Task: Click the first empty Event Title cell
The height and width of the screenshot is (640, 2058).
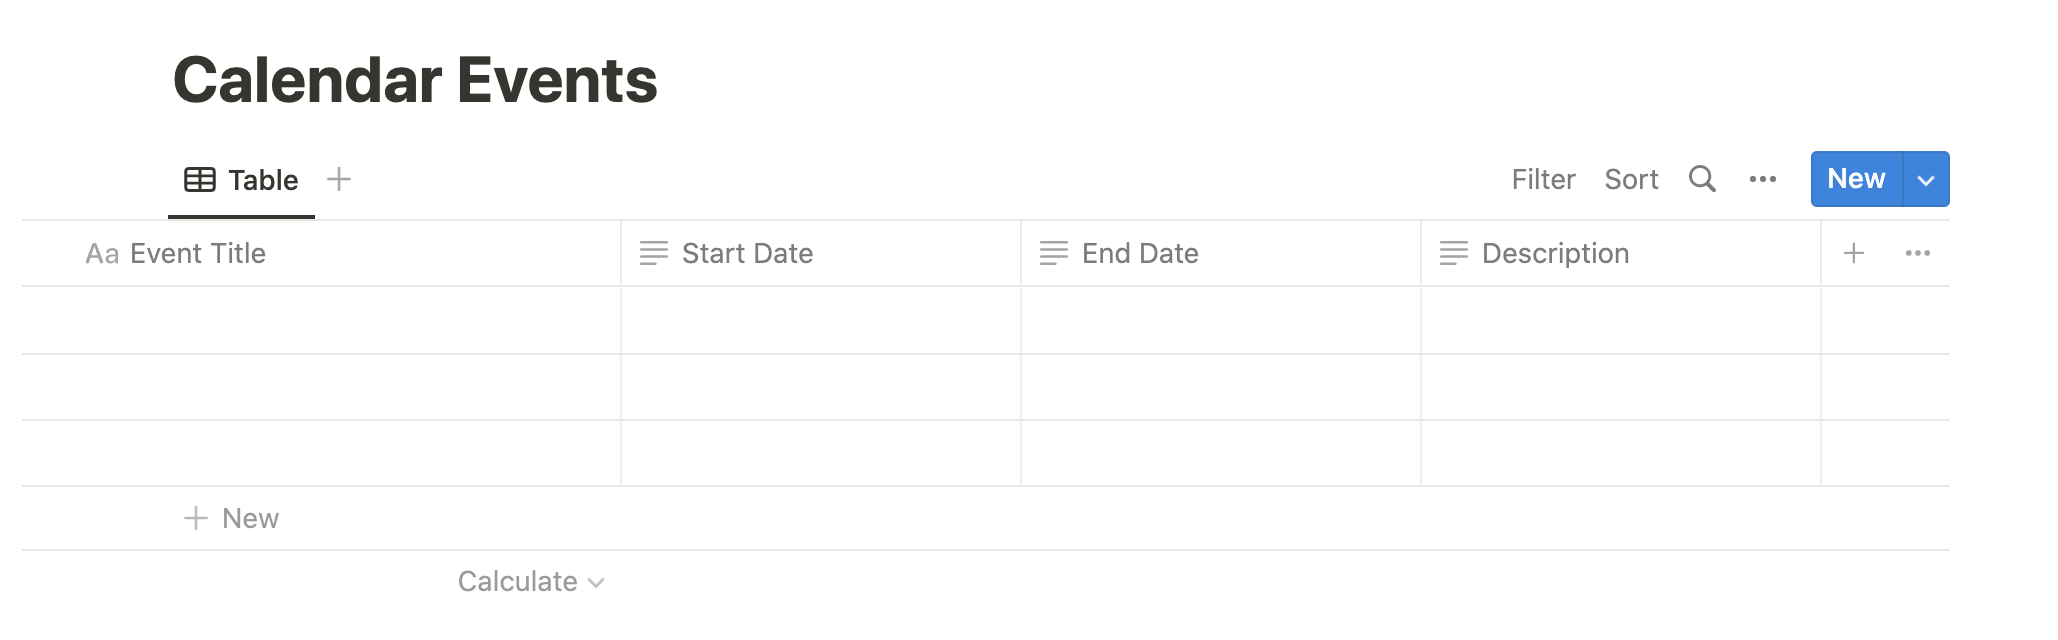Action: point(321,320)
